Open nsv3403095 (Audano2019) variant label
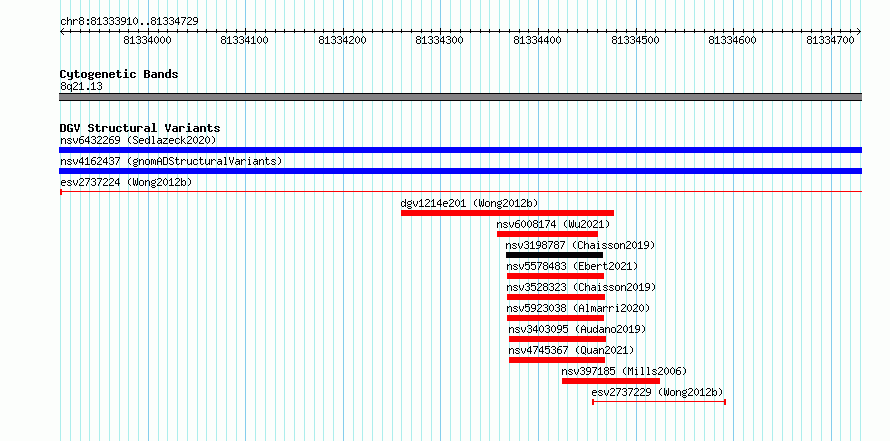Viewport: 890px width, 441px height. (577, 329)
